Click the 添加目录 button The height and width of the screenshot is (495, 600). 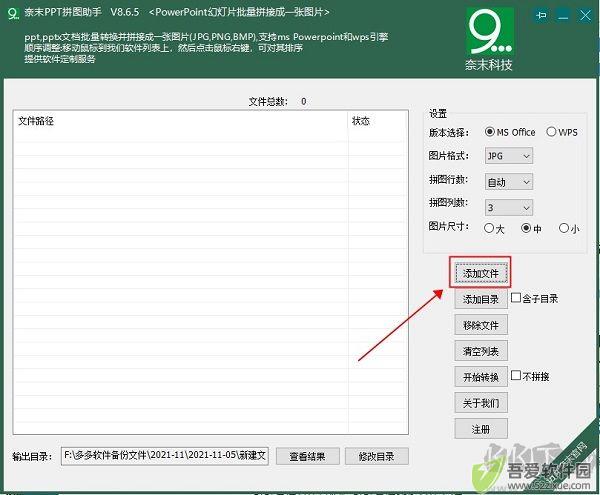click(x=481, y=299)
